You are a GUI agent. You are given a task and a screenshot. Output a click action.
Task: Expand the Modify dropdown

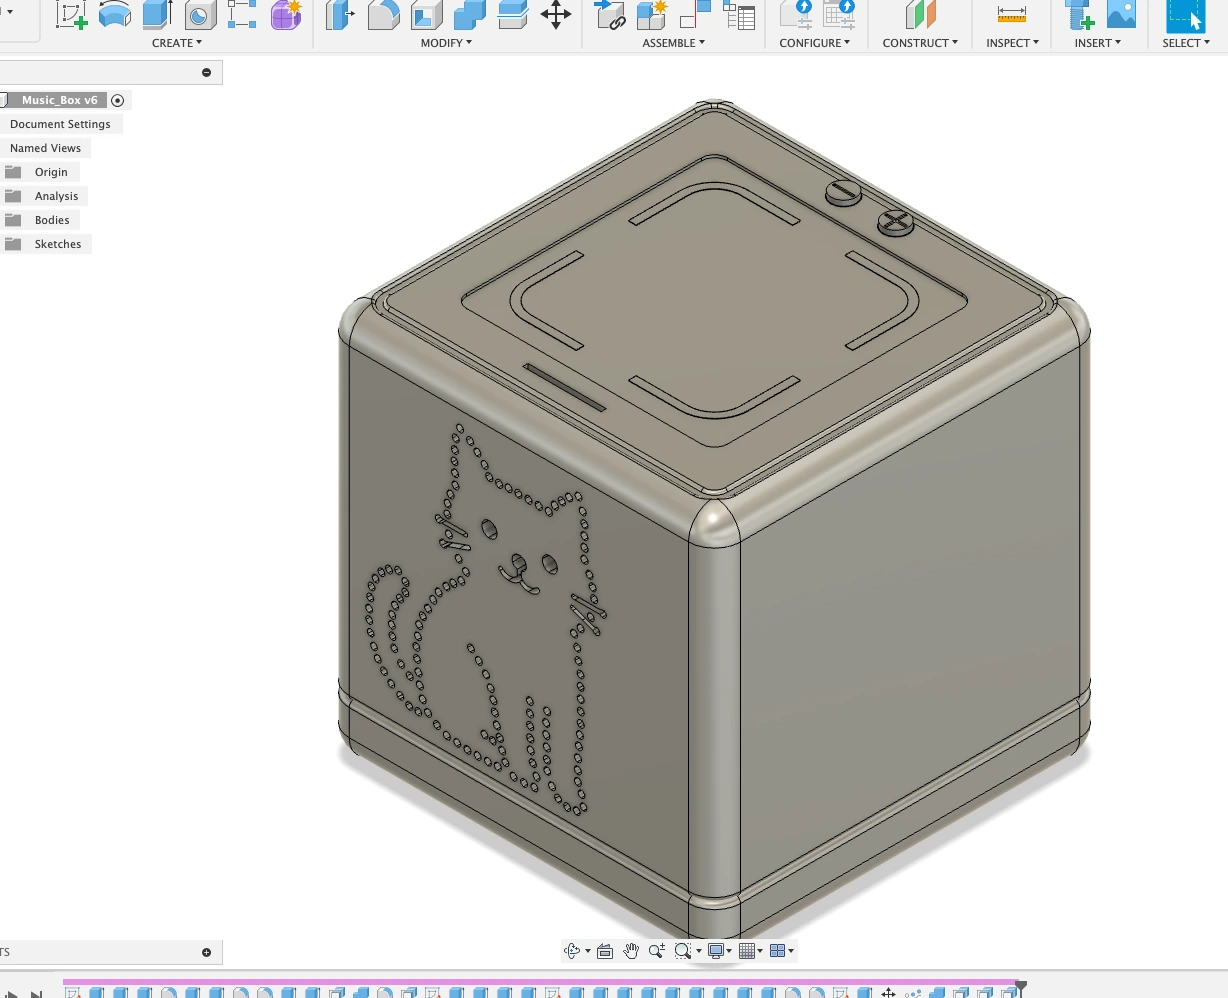coord(446,43)
